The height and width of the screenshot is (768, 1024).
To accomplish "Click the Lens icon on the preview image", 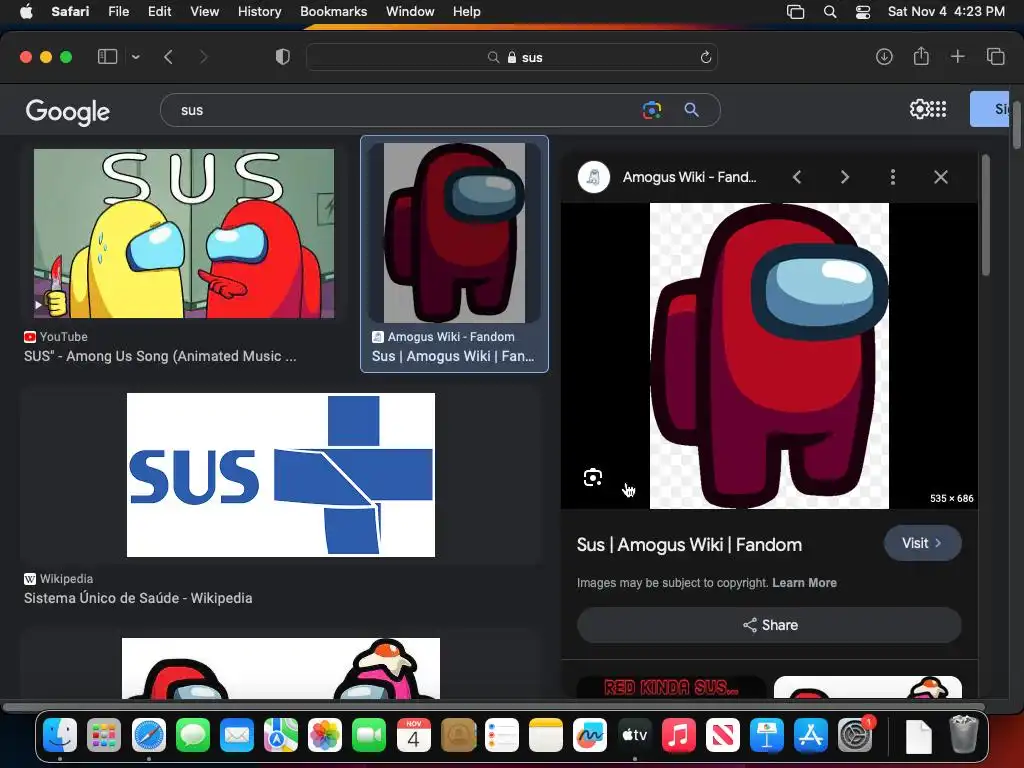I will (x=592, y=477).
